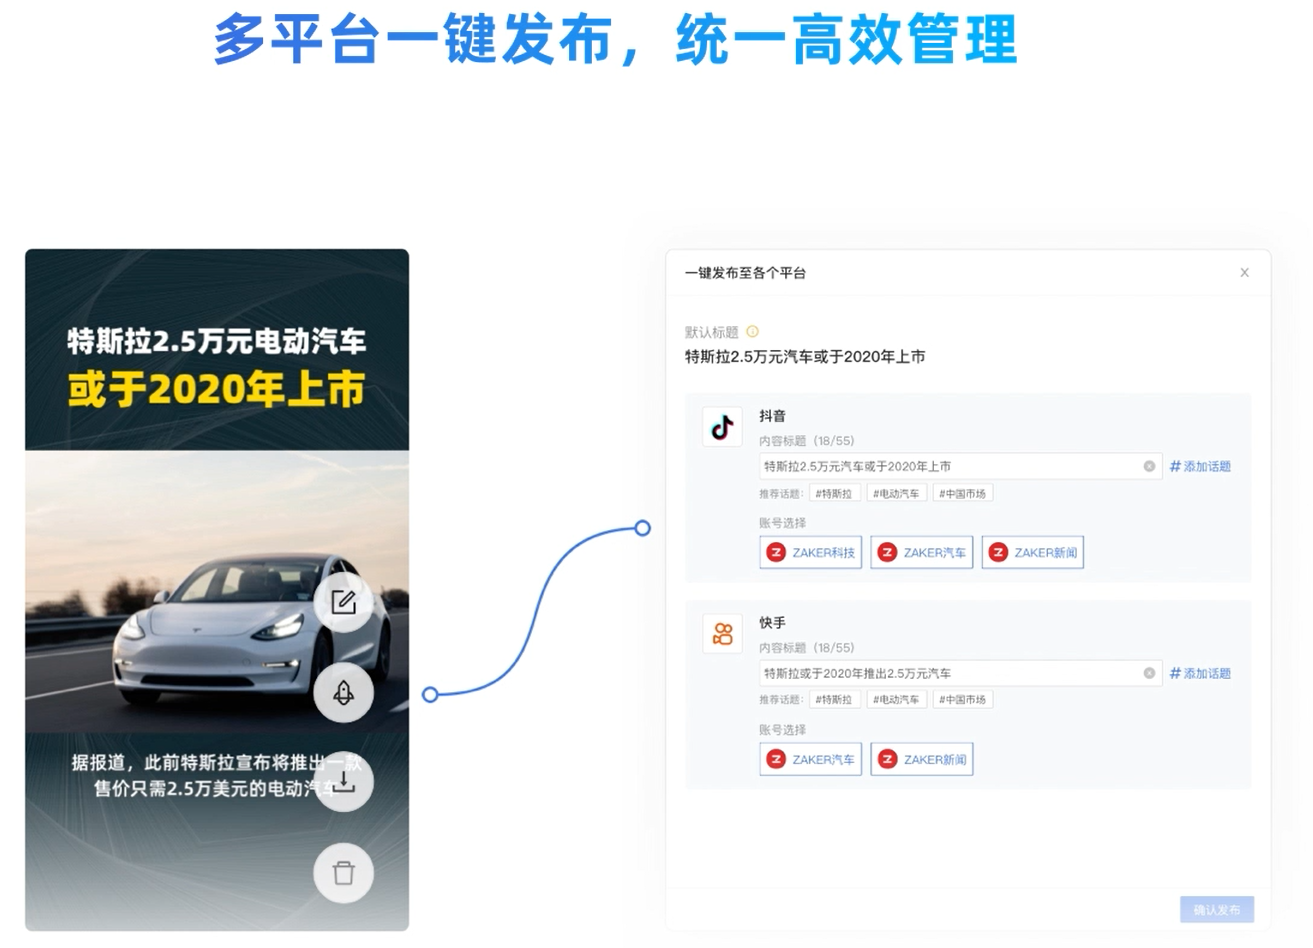Select #特斯拉 recommended topic under Douyin
Viewport: 1313px width, 948px height.
(834, 493)
